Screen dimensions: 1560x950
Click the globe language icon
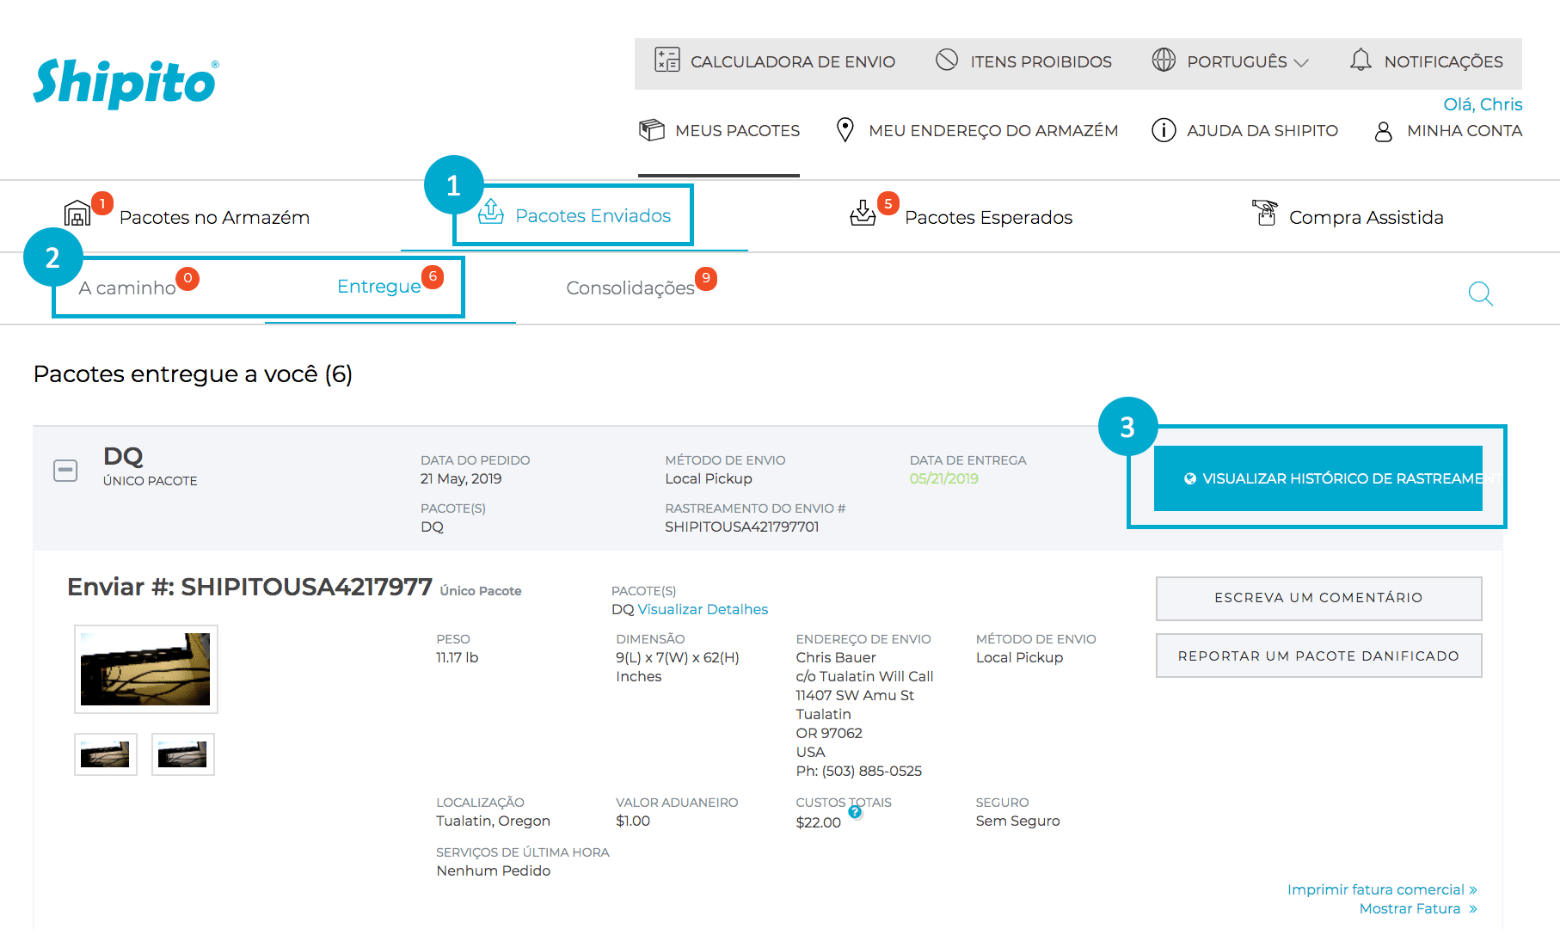click(1164, 60)
